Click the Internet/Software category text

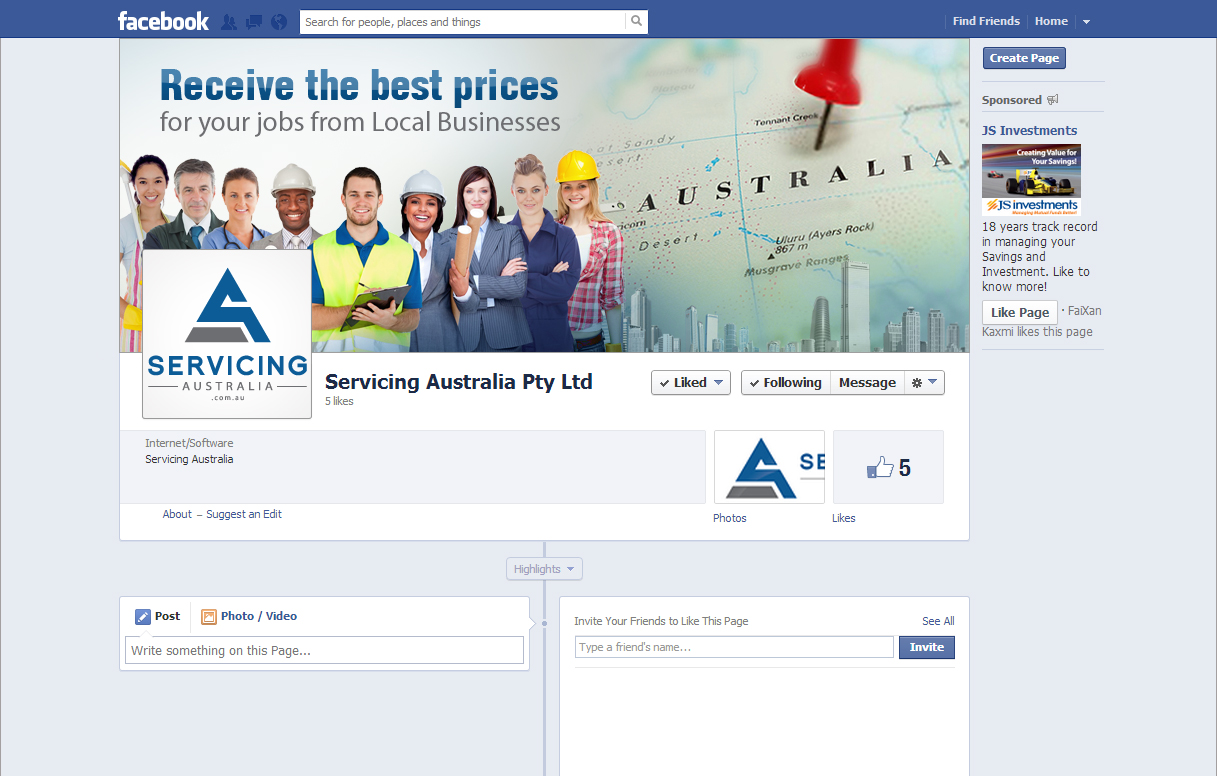(x=189, y=443)
